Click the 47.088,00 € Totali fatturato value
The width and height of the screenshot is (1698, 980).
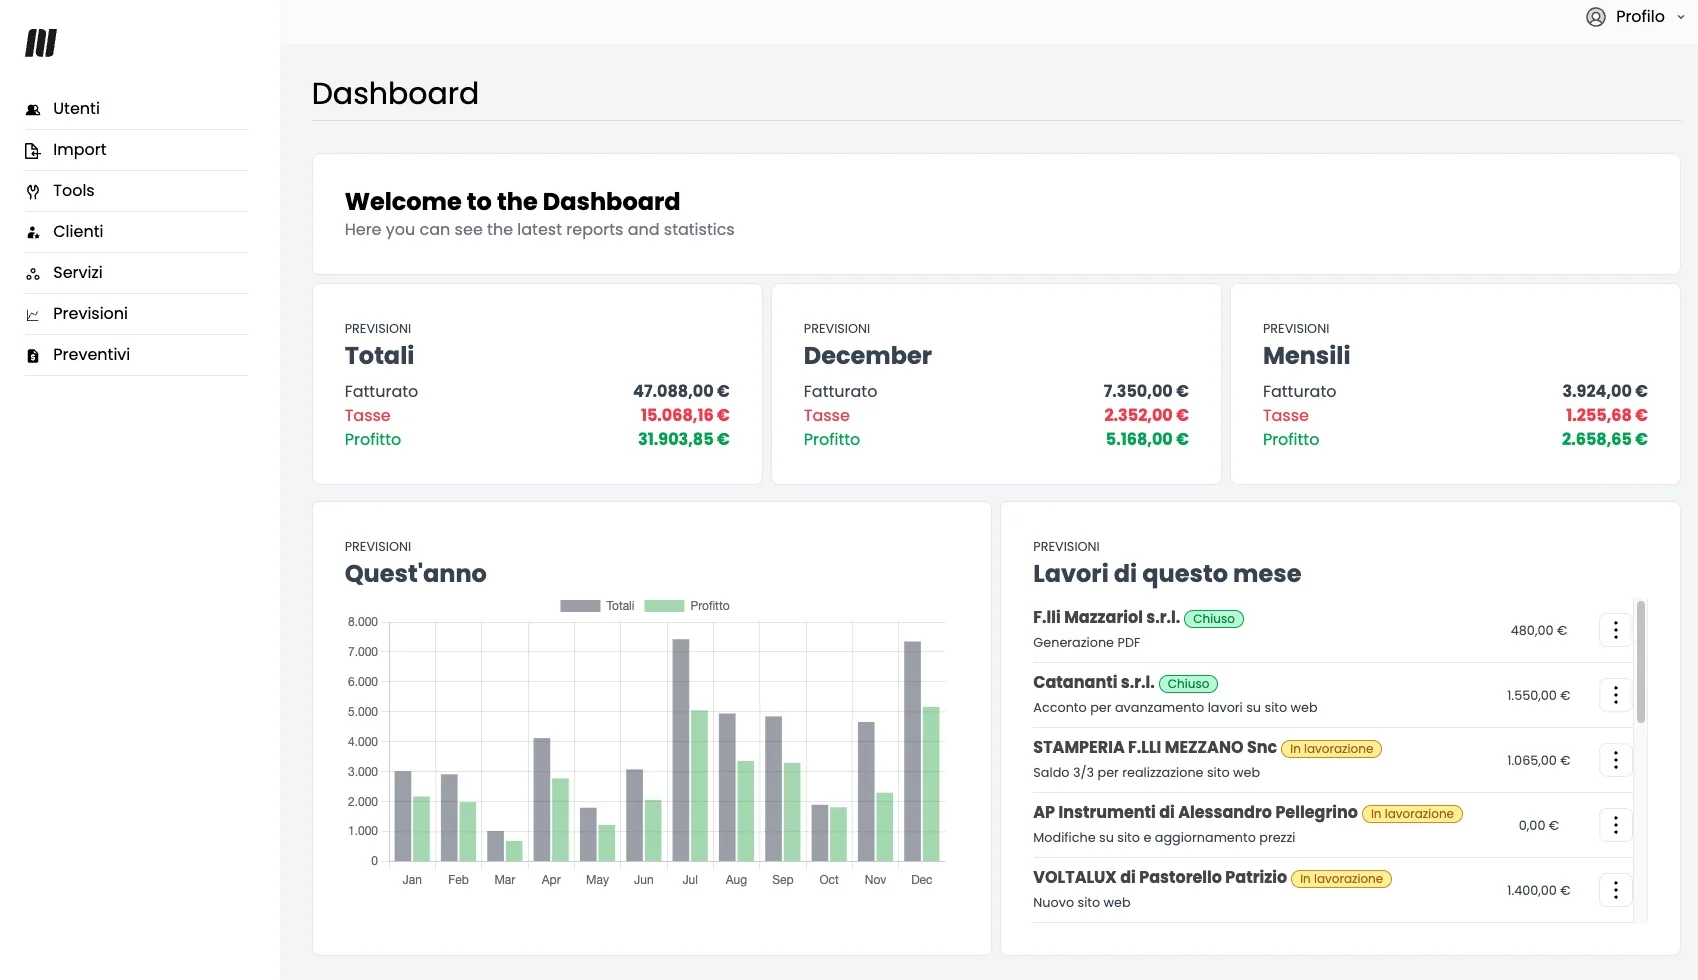pyautogui.click(x=681, y=392)
